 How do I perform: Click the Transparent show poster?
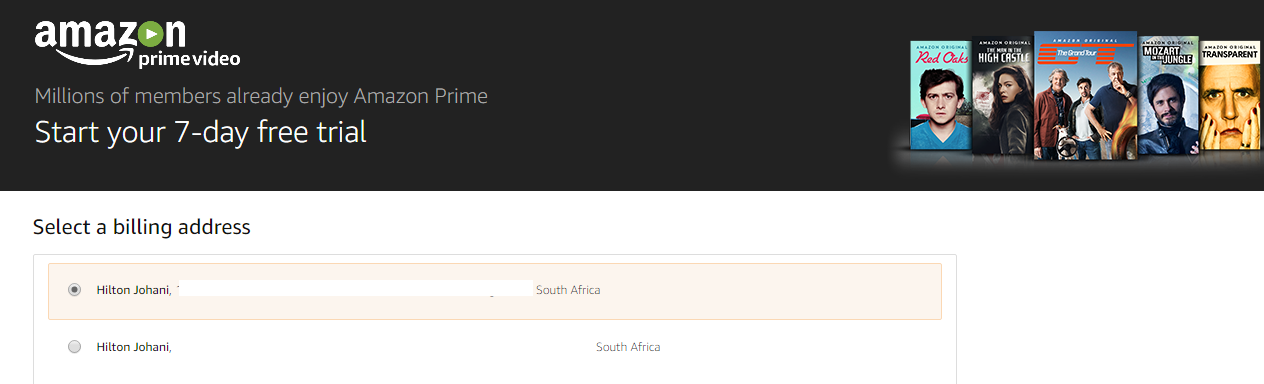coord(1230,96)
